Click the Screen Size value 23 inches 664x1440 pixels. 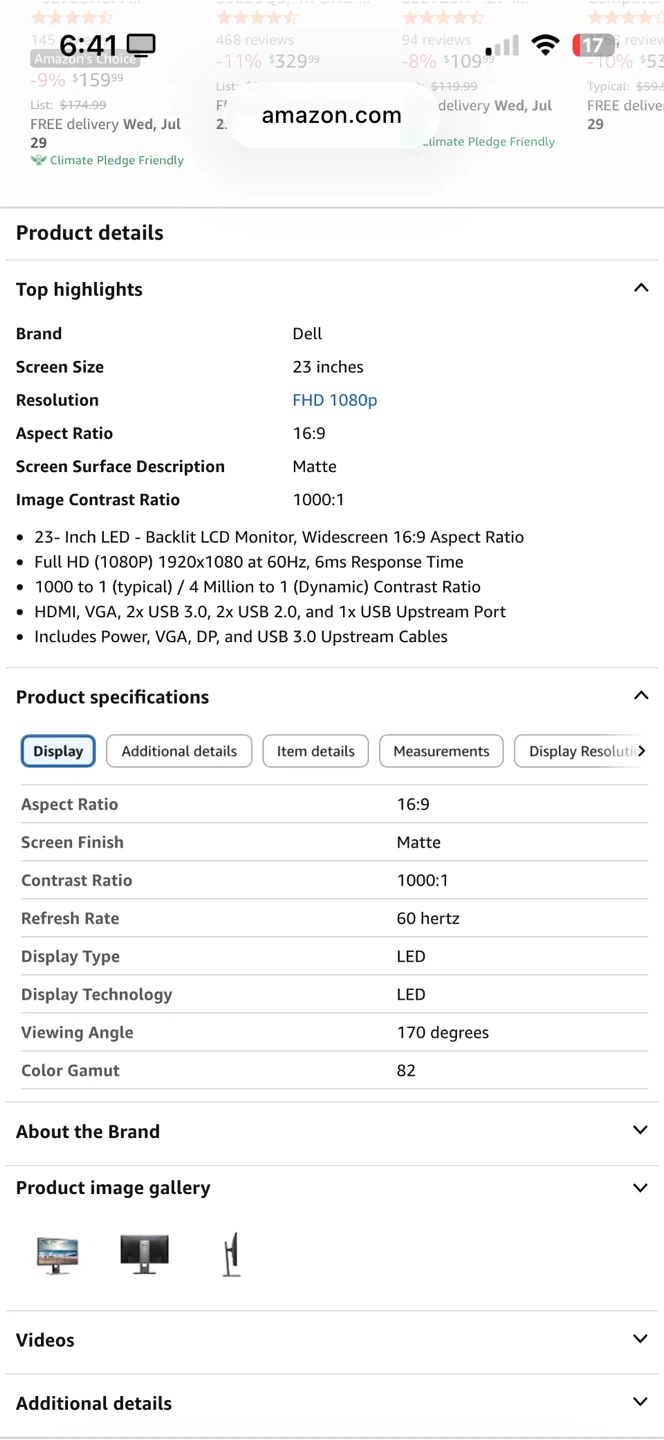coord(328,367)
